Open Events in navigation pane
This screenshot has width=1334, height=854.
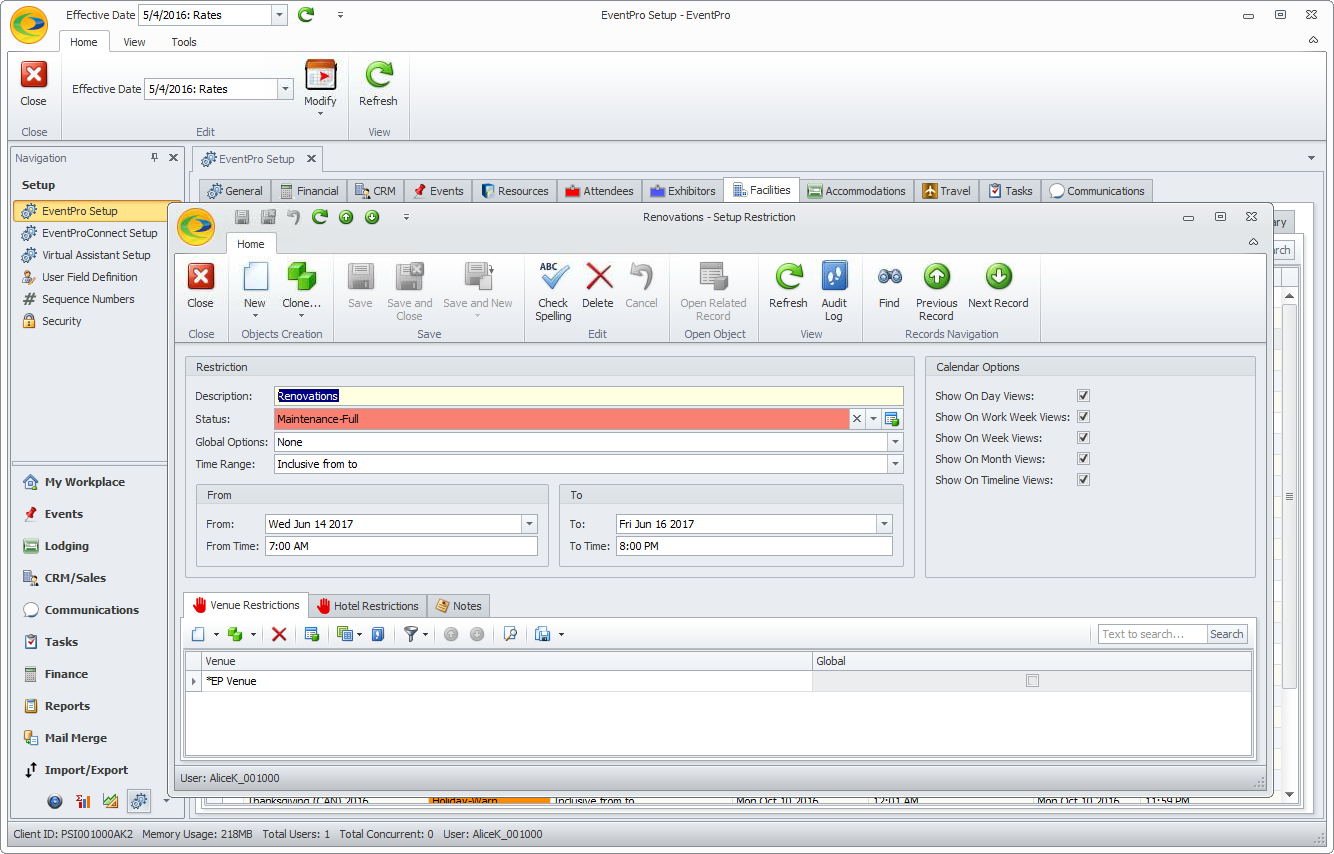pos(64,514)
